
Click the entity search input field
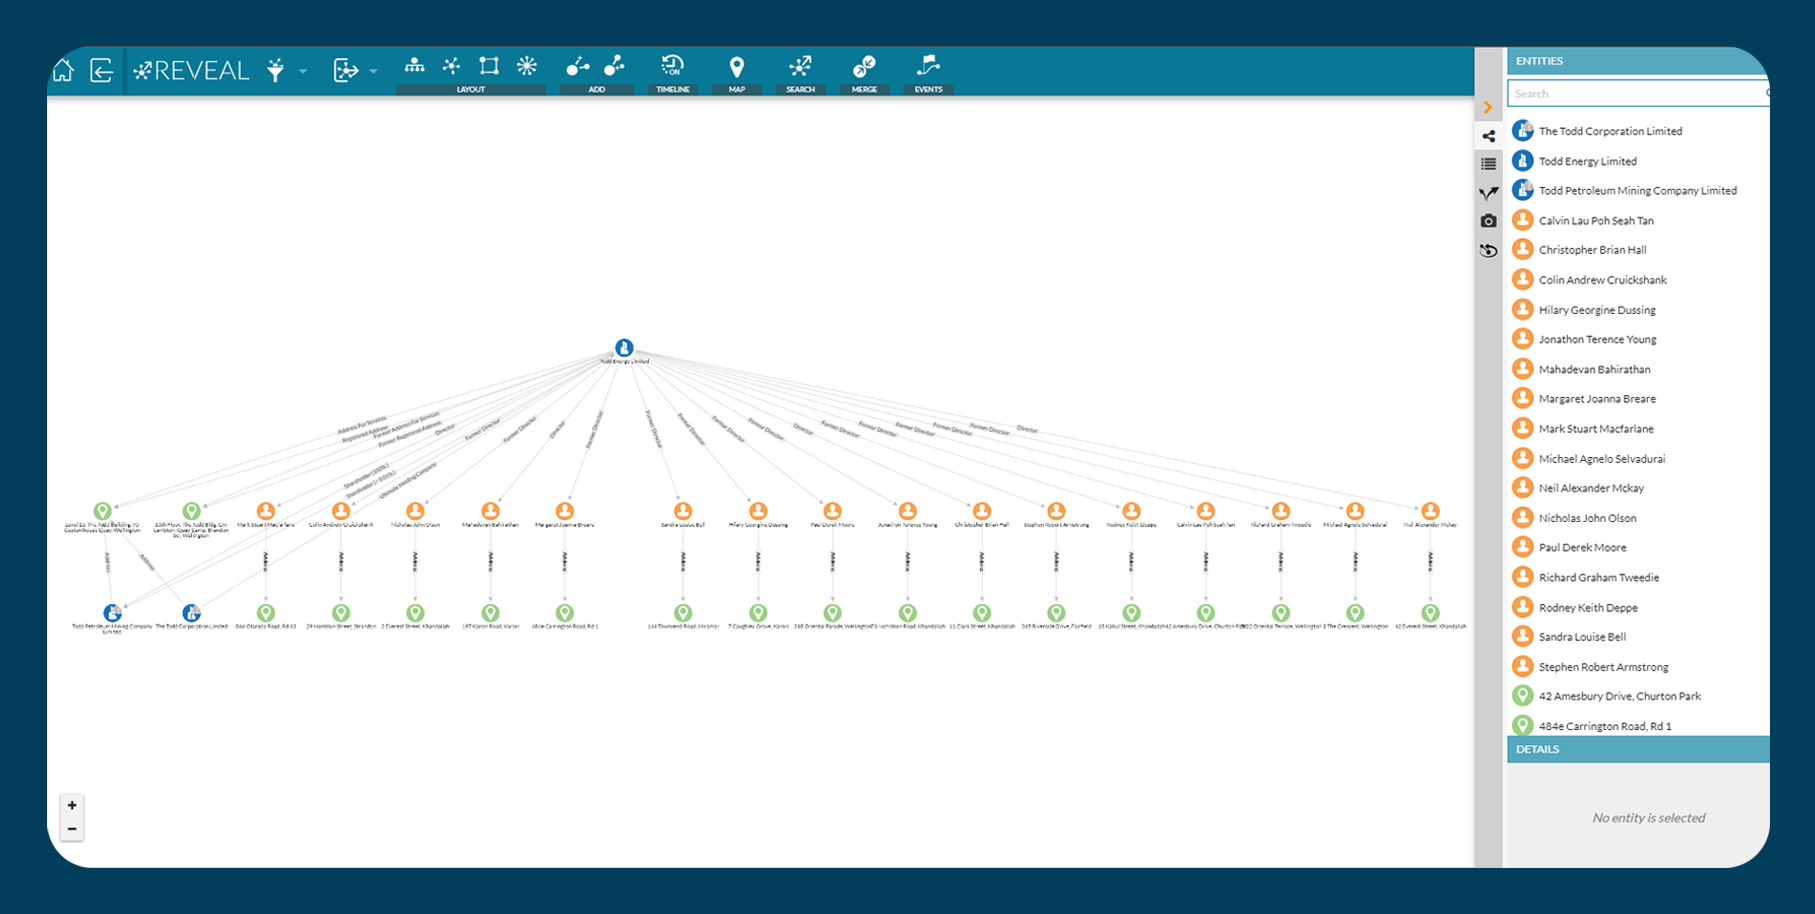pyautogui.click(x=1630, y=92)
